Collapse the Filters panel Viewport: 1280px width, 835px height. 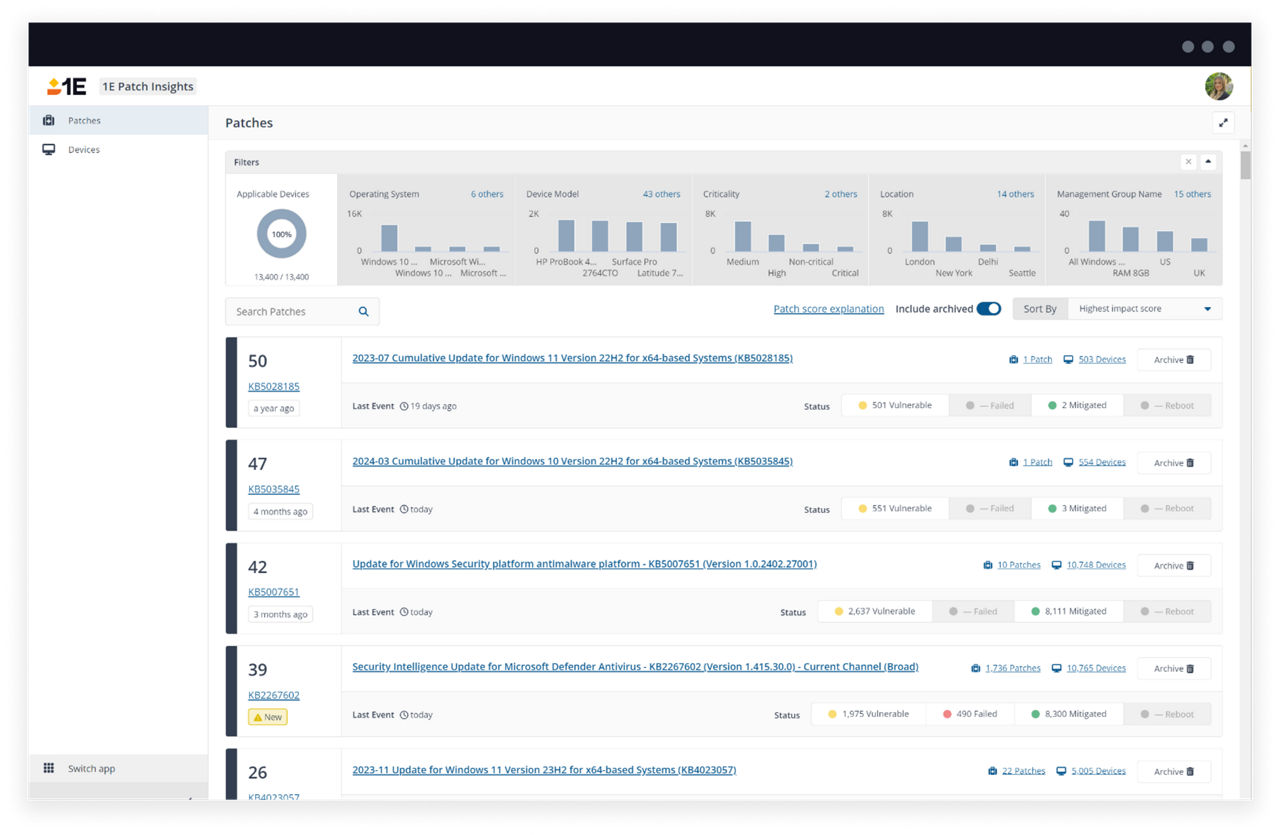pos(1207,162)
